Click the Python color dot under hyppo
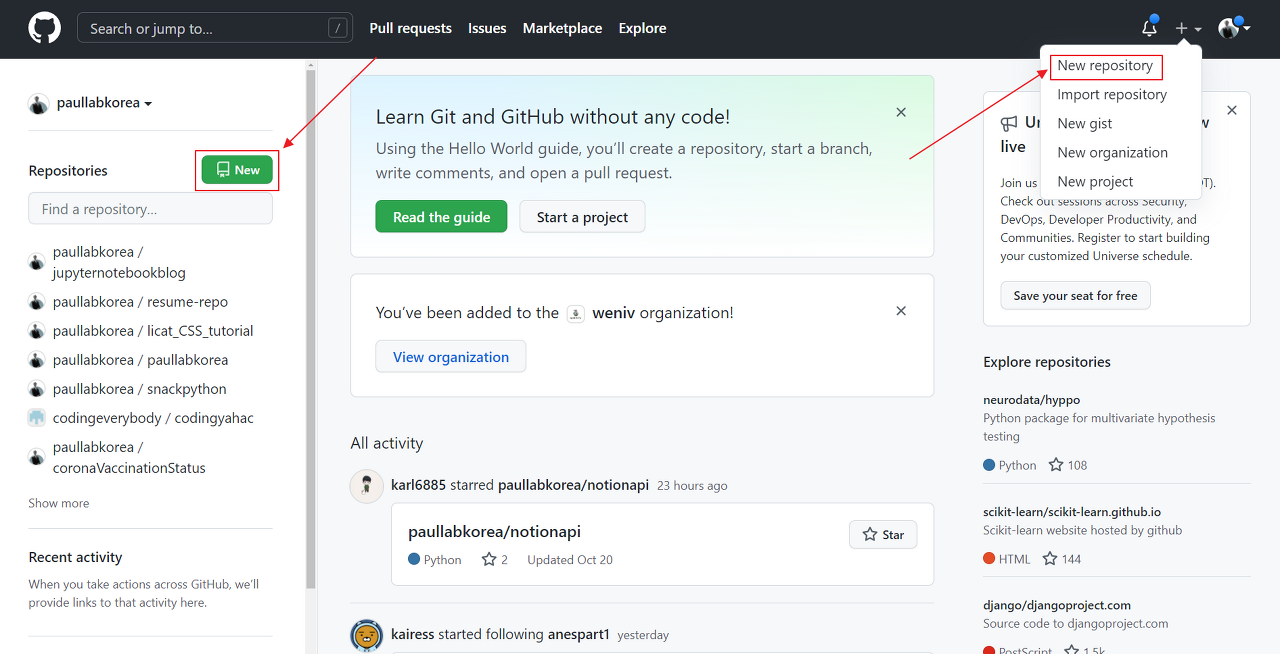The width and height of the screenshot is (1280, 654). [989, 465]
